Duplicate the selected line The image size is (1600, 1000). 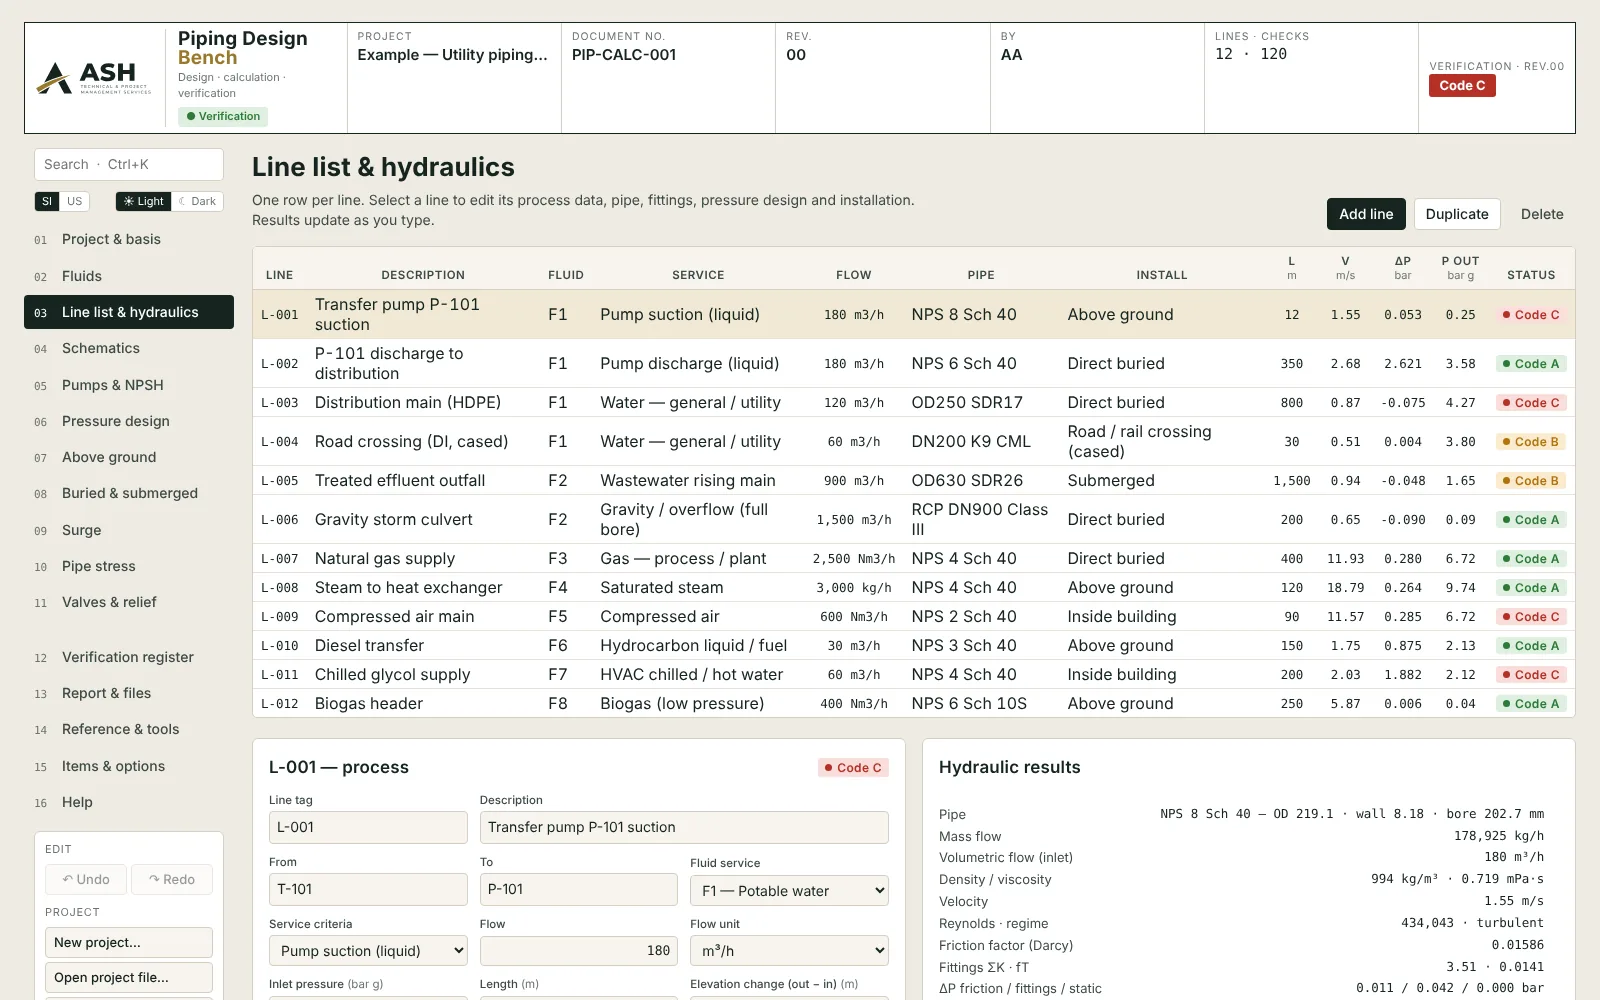[x=1457, y=214]
